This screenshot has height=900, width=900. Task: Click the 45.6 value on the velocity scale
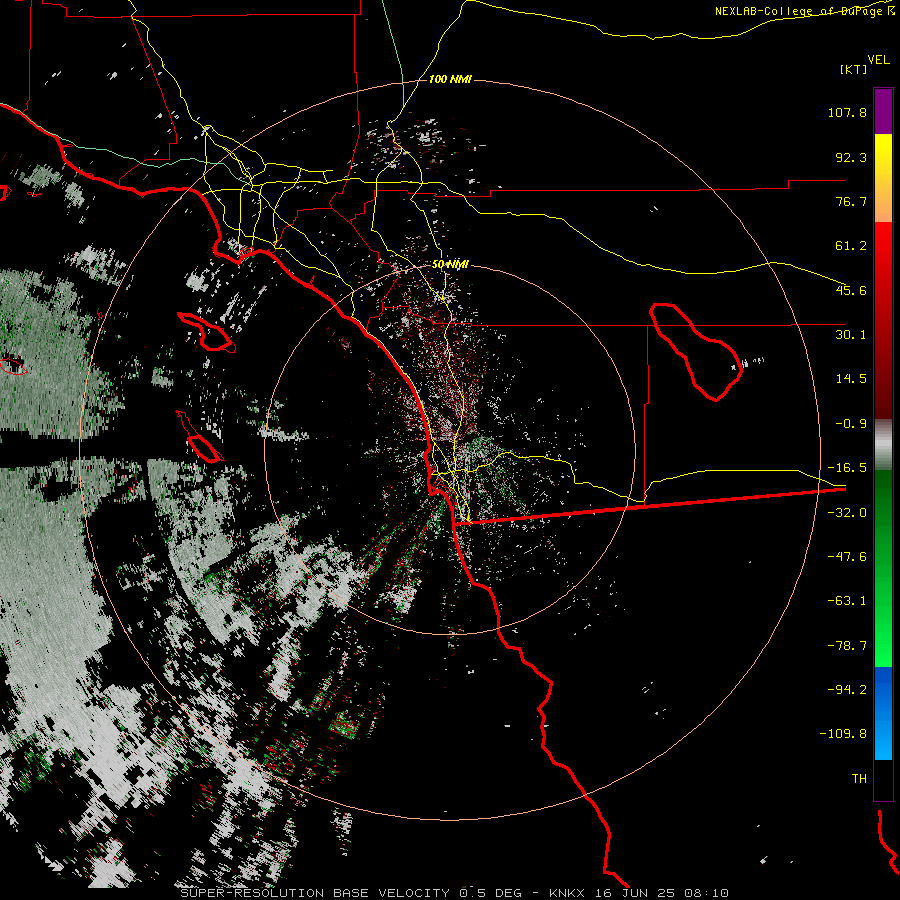851,290
